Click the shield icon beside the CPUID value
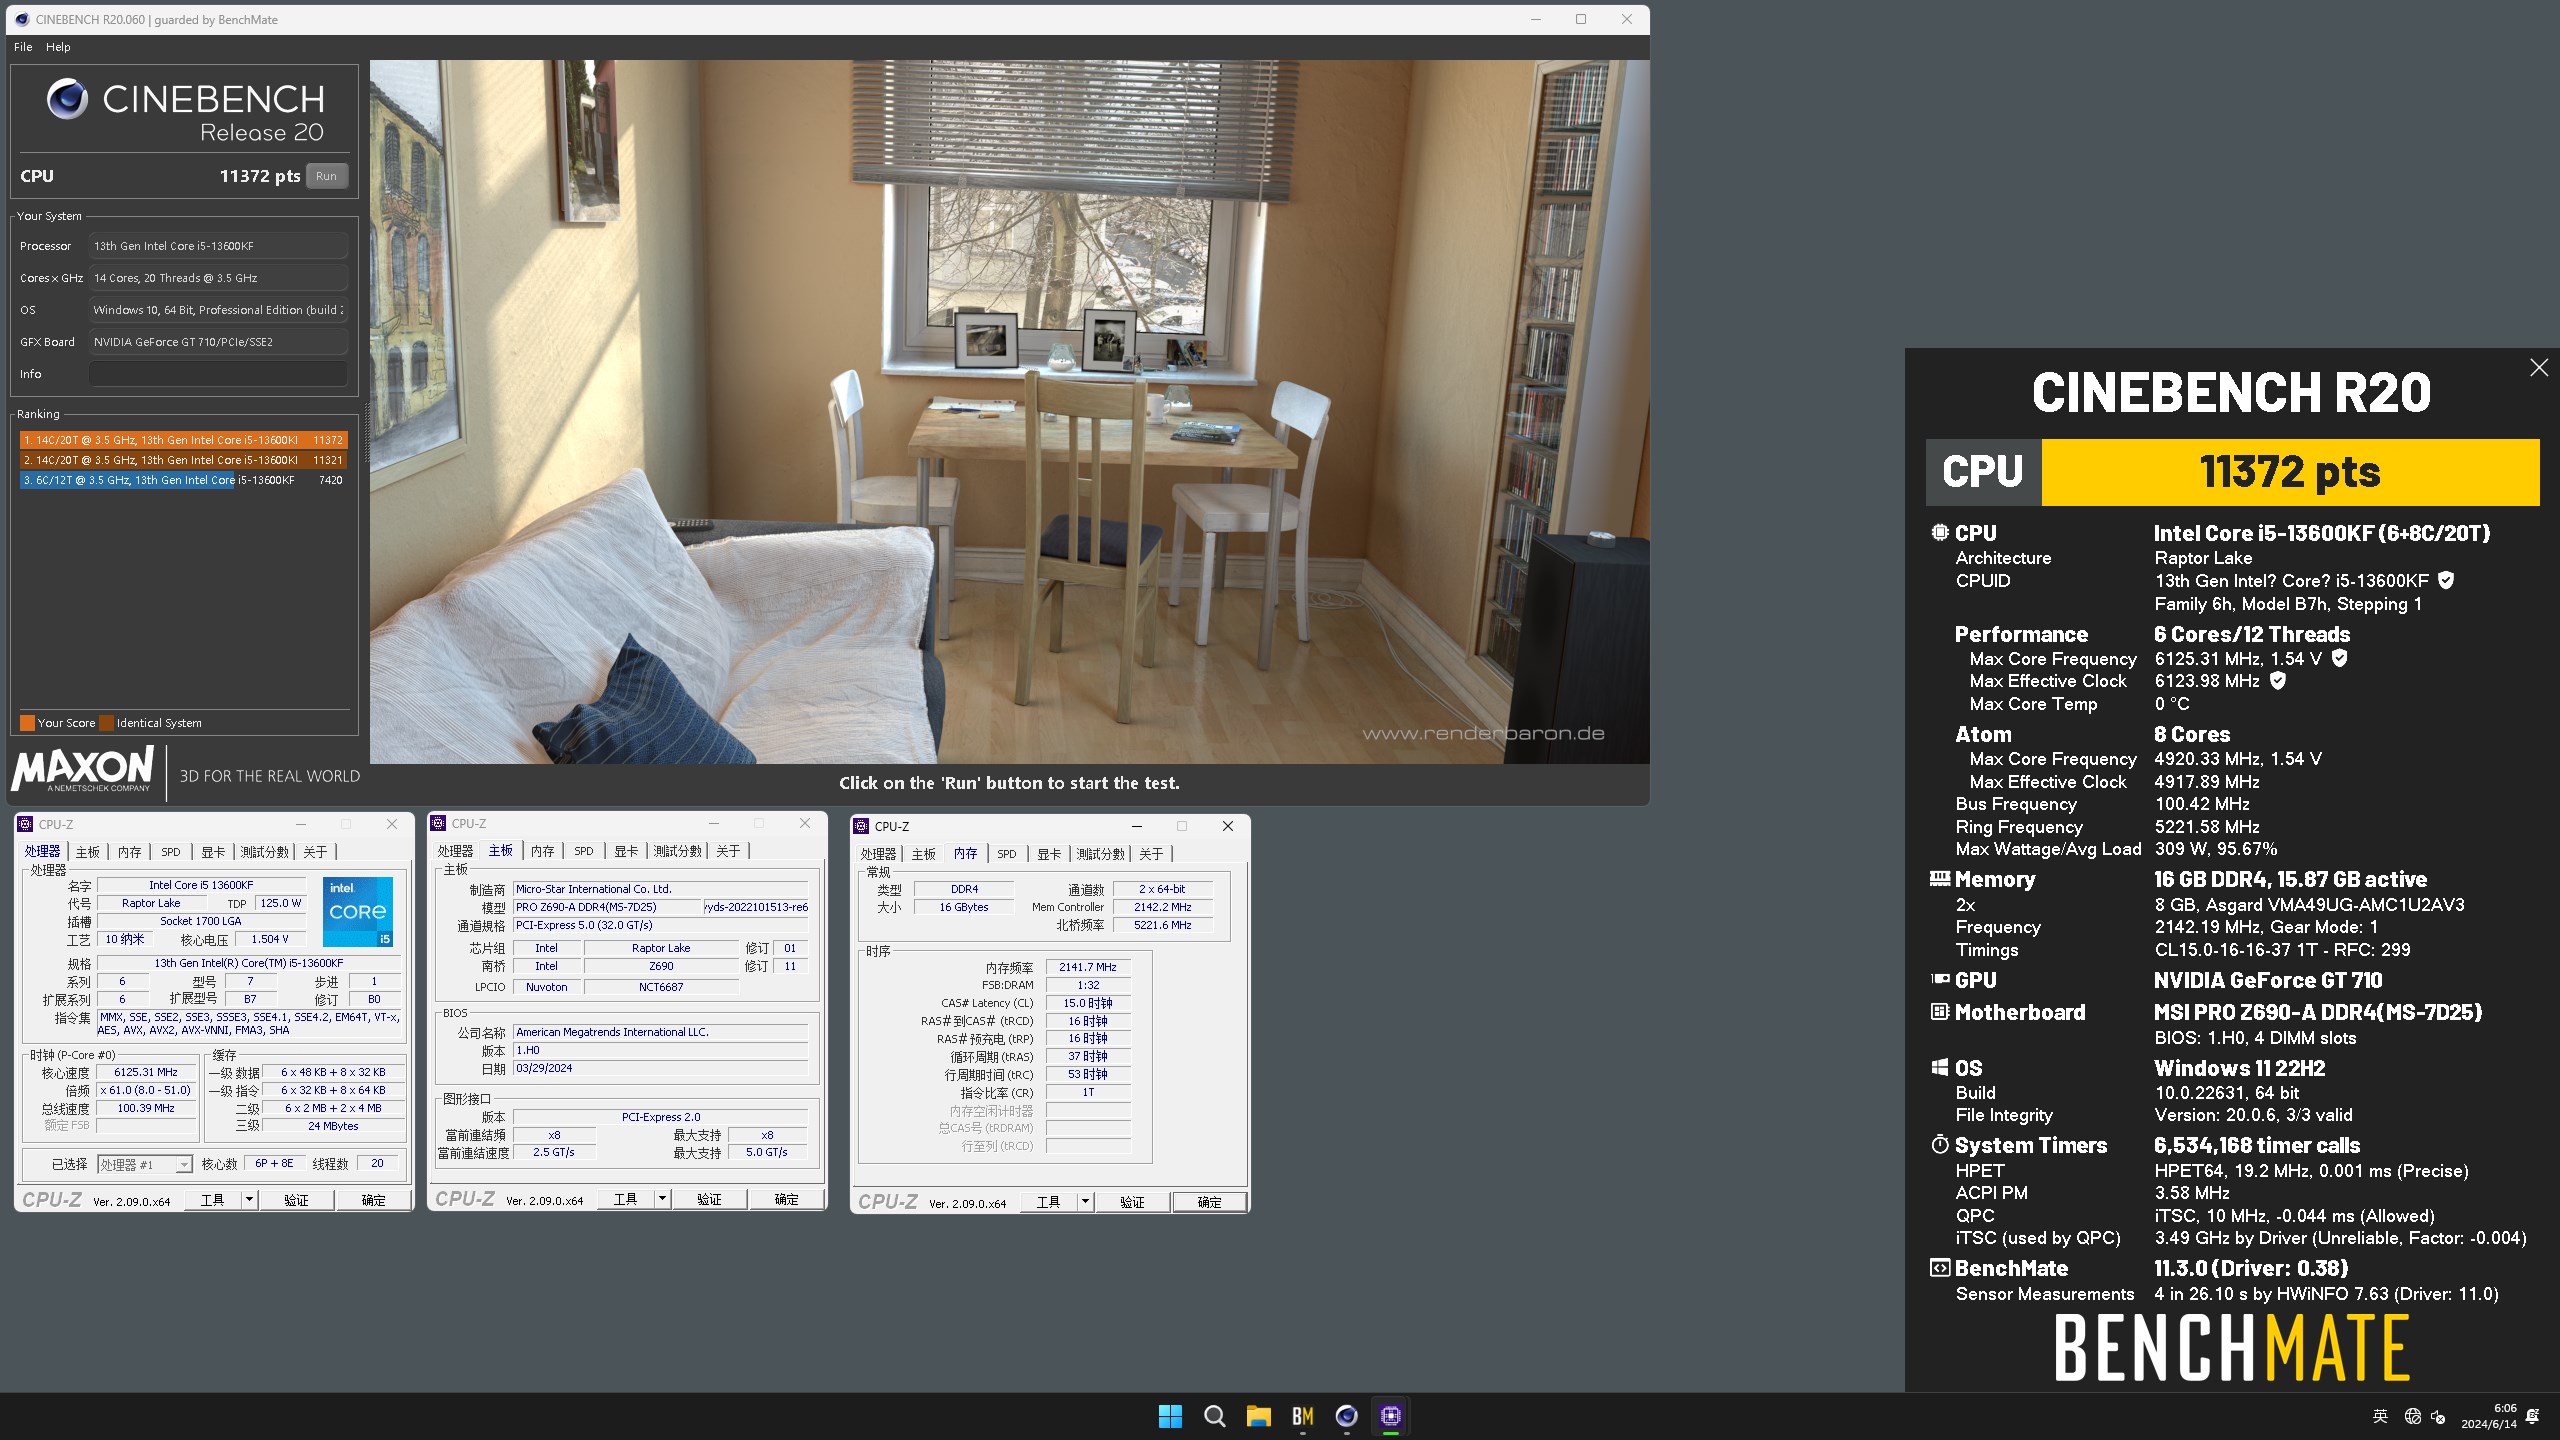 click(x=2445, y=580)
